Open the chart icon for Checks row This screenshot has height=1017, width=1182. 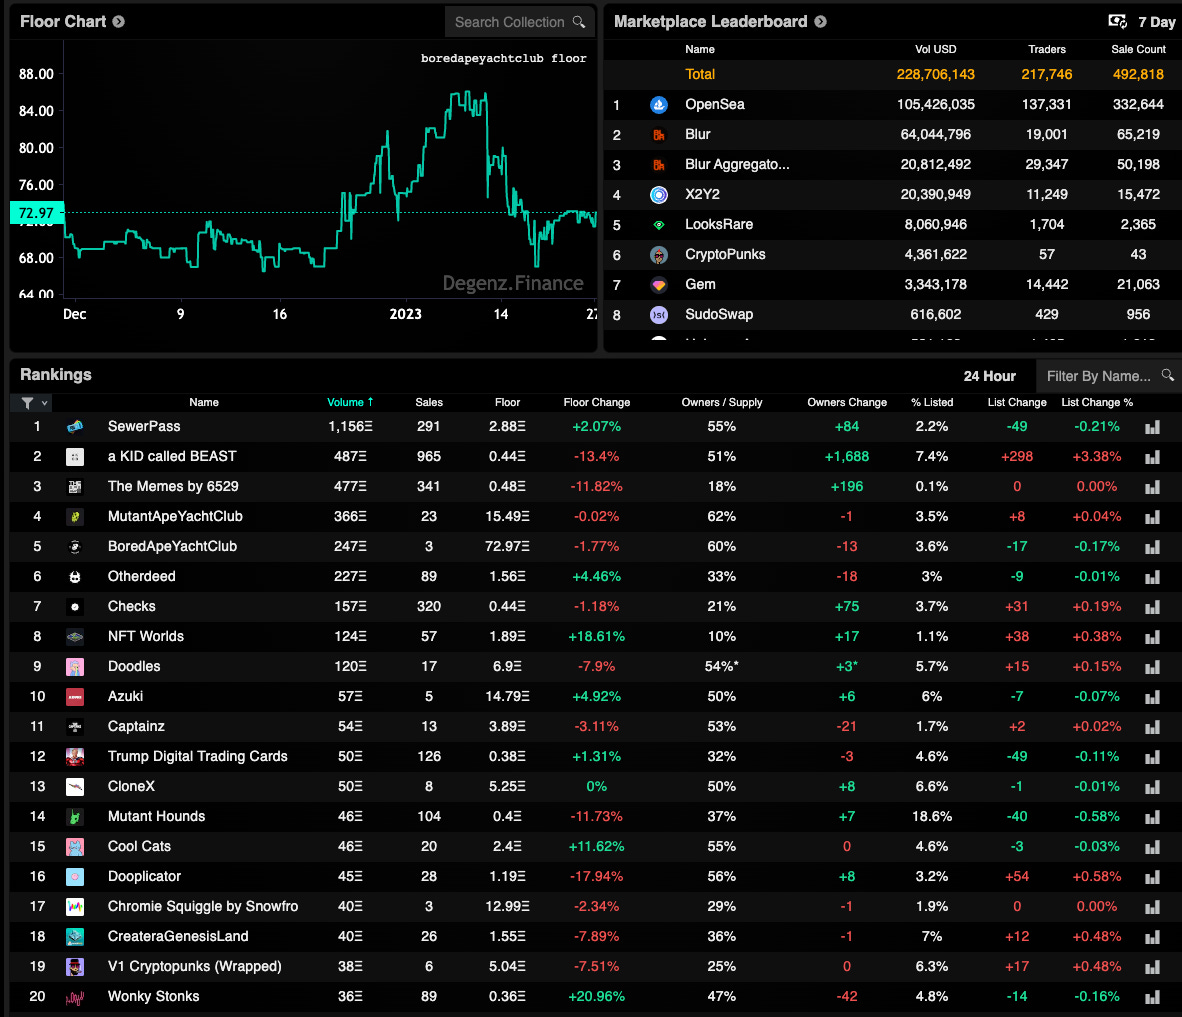[1152, 608]
